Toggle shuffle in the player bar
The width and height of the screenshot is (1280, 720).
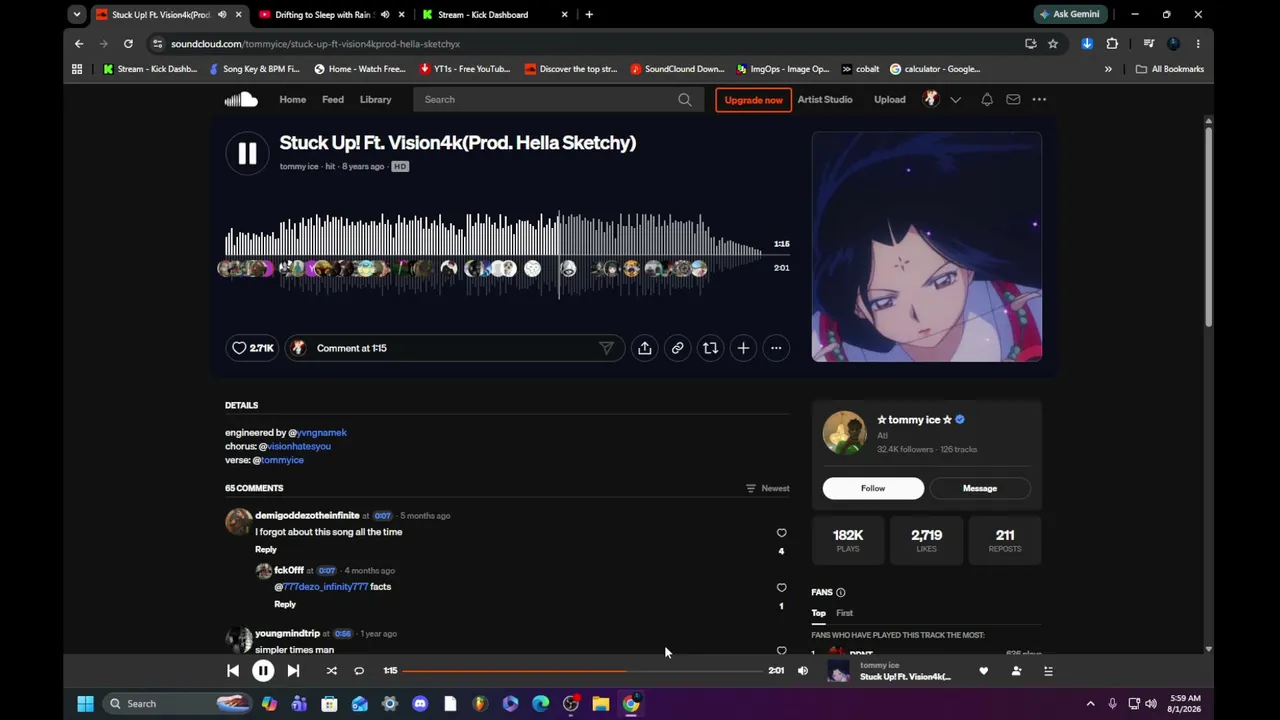pos(332,671)
